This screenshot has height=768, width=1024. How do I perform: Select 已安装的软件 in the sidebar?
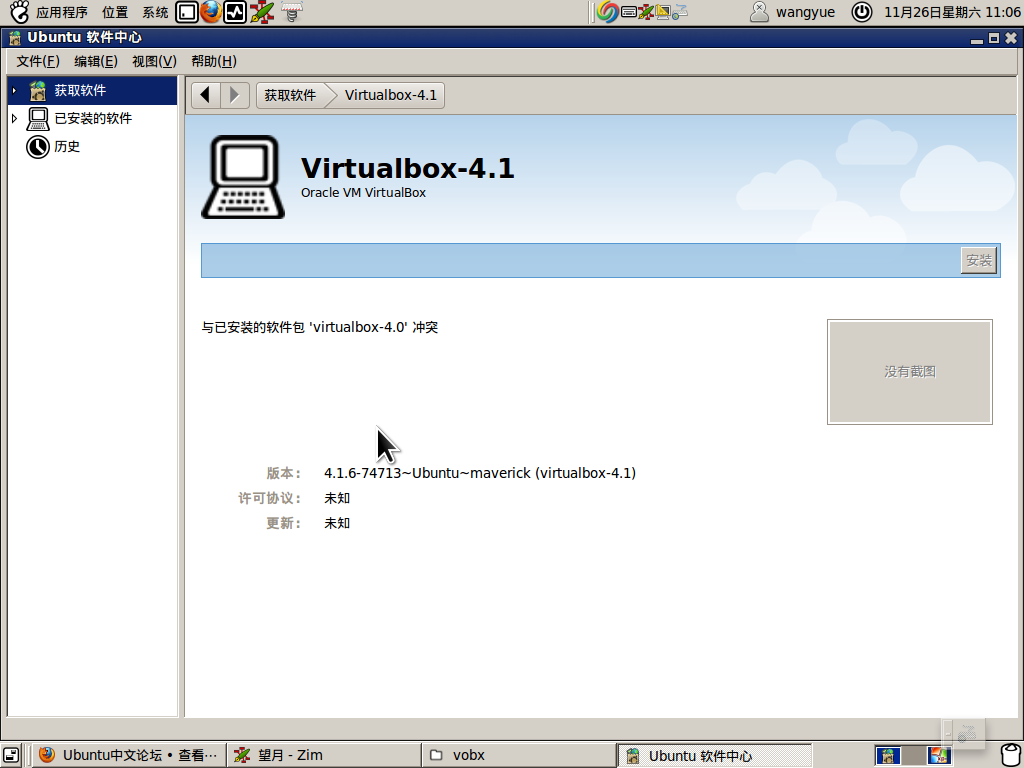(92, 118)
